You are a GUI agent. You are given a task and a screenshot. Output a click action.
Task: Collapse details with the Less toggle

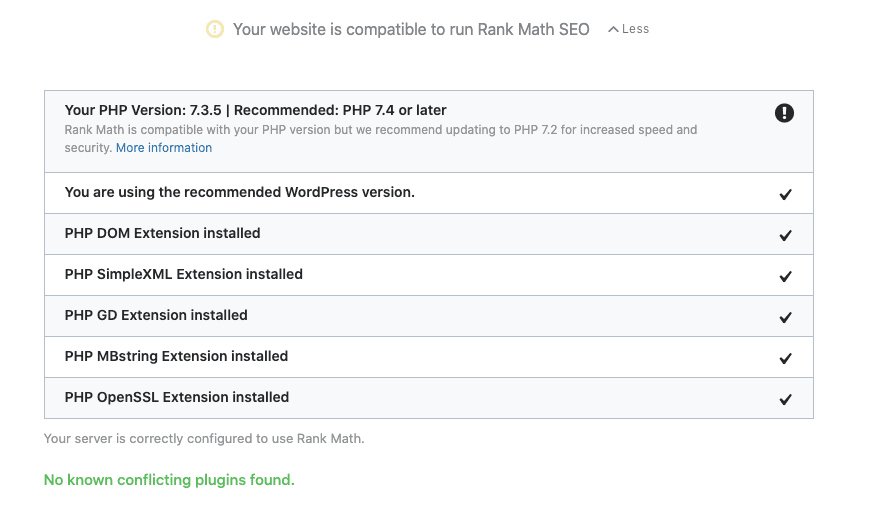pyautogui.click(x=628, y=29)
